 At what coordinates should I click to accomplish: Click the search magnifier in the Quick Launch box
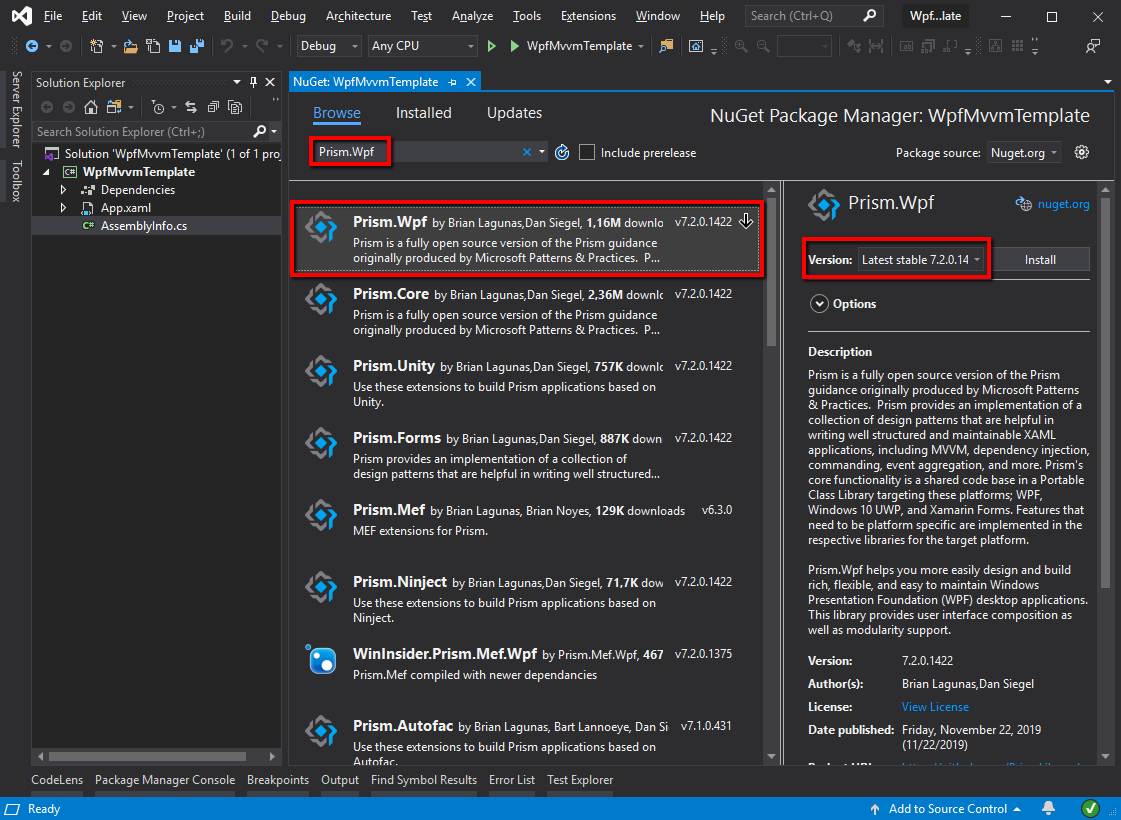[x=869, y=16]
